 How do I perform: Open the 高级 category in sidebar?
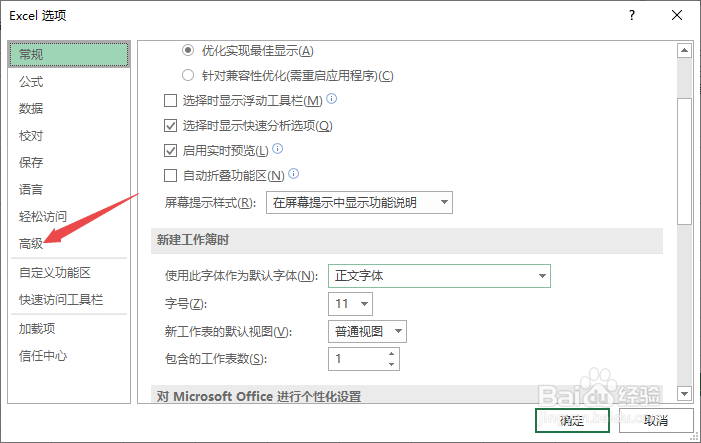tap(31, 244)
